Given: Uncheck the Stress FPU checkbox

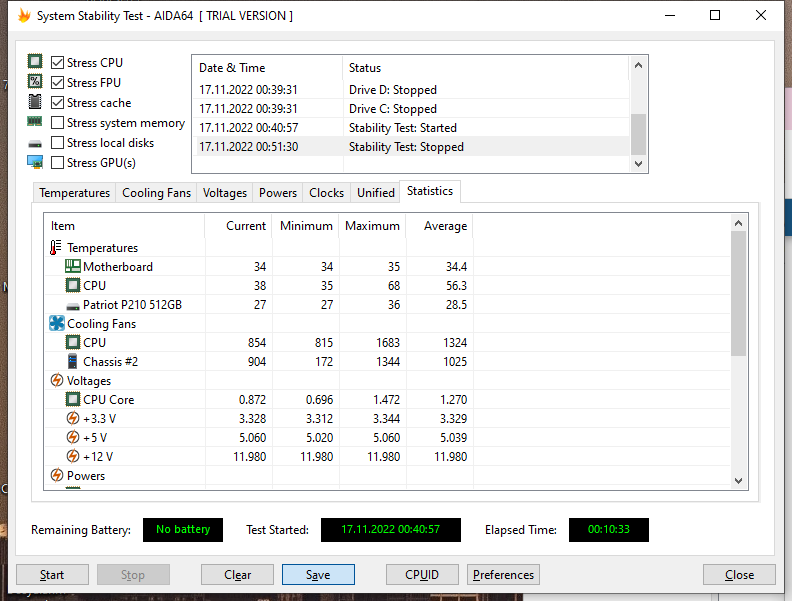Looking at the screenshot, I should (x=58, y=82).
